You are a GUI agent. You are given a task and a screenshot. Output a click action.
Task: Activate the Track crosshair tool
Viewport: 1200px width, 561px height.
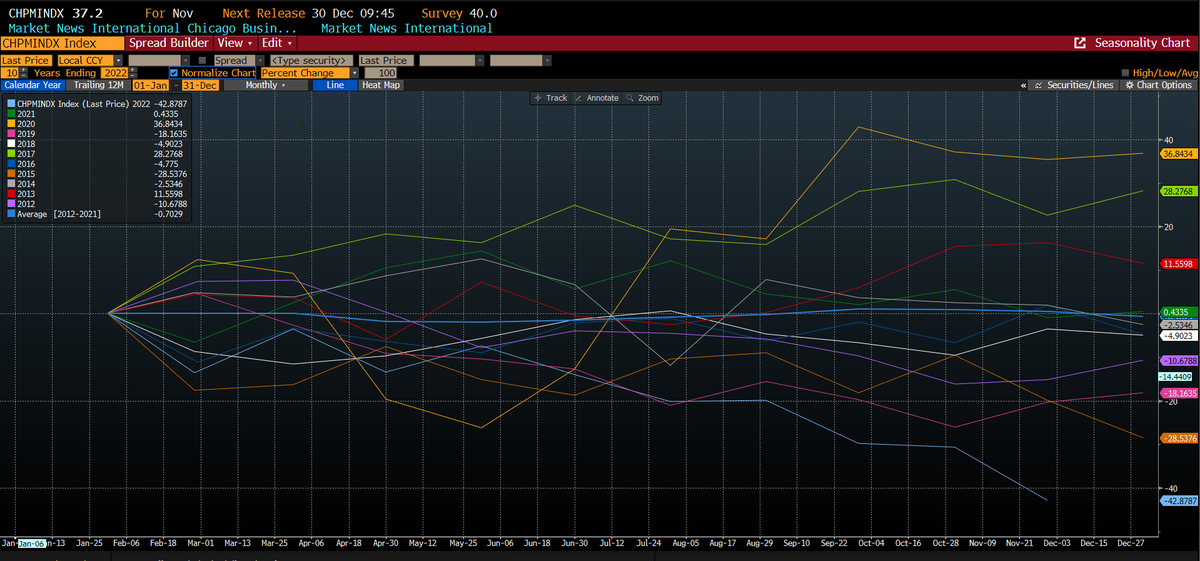click(x=551, y=98)
